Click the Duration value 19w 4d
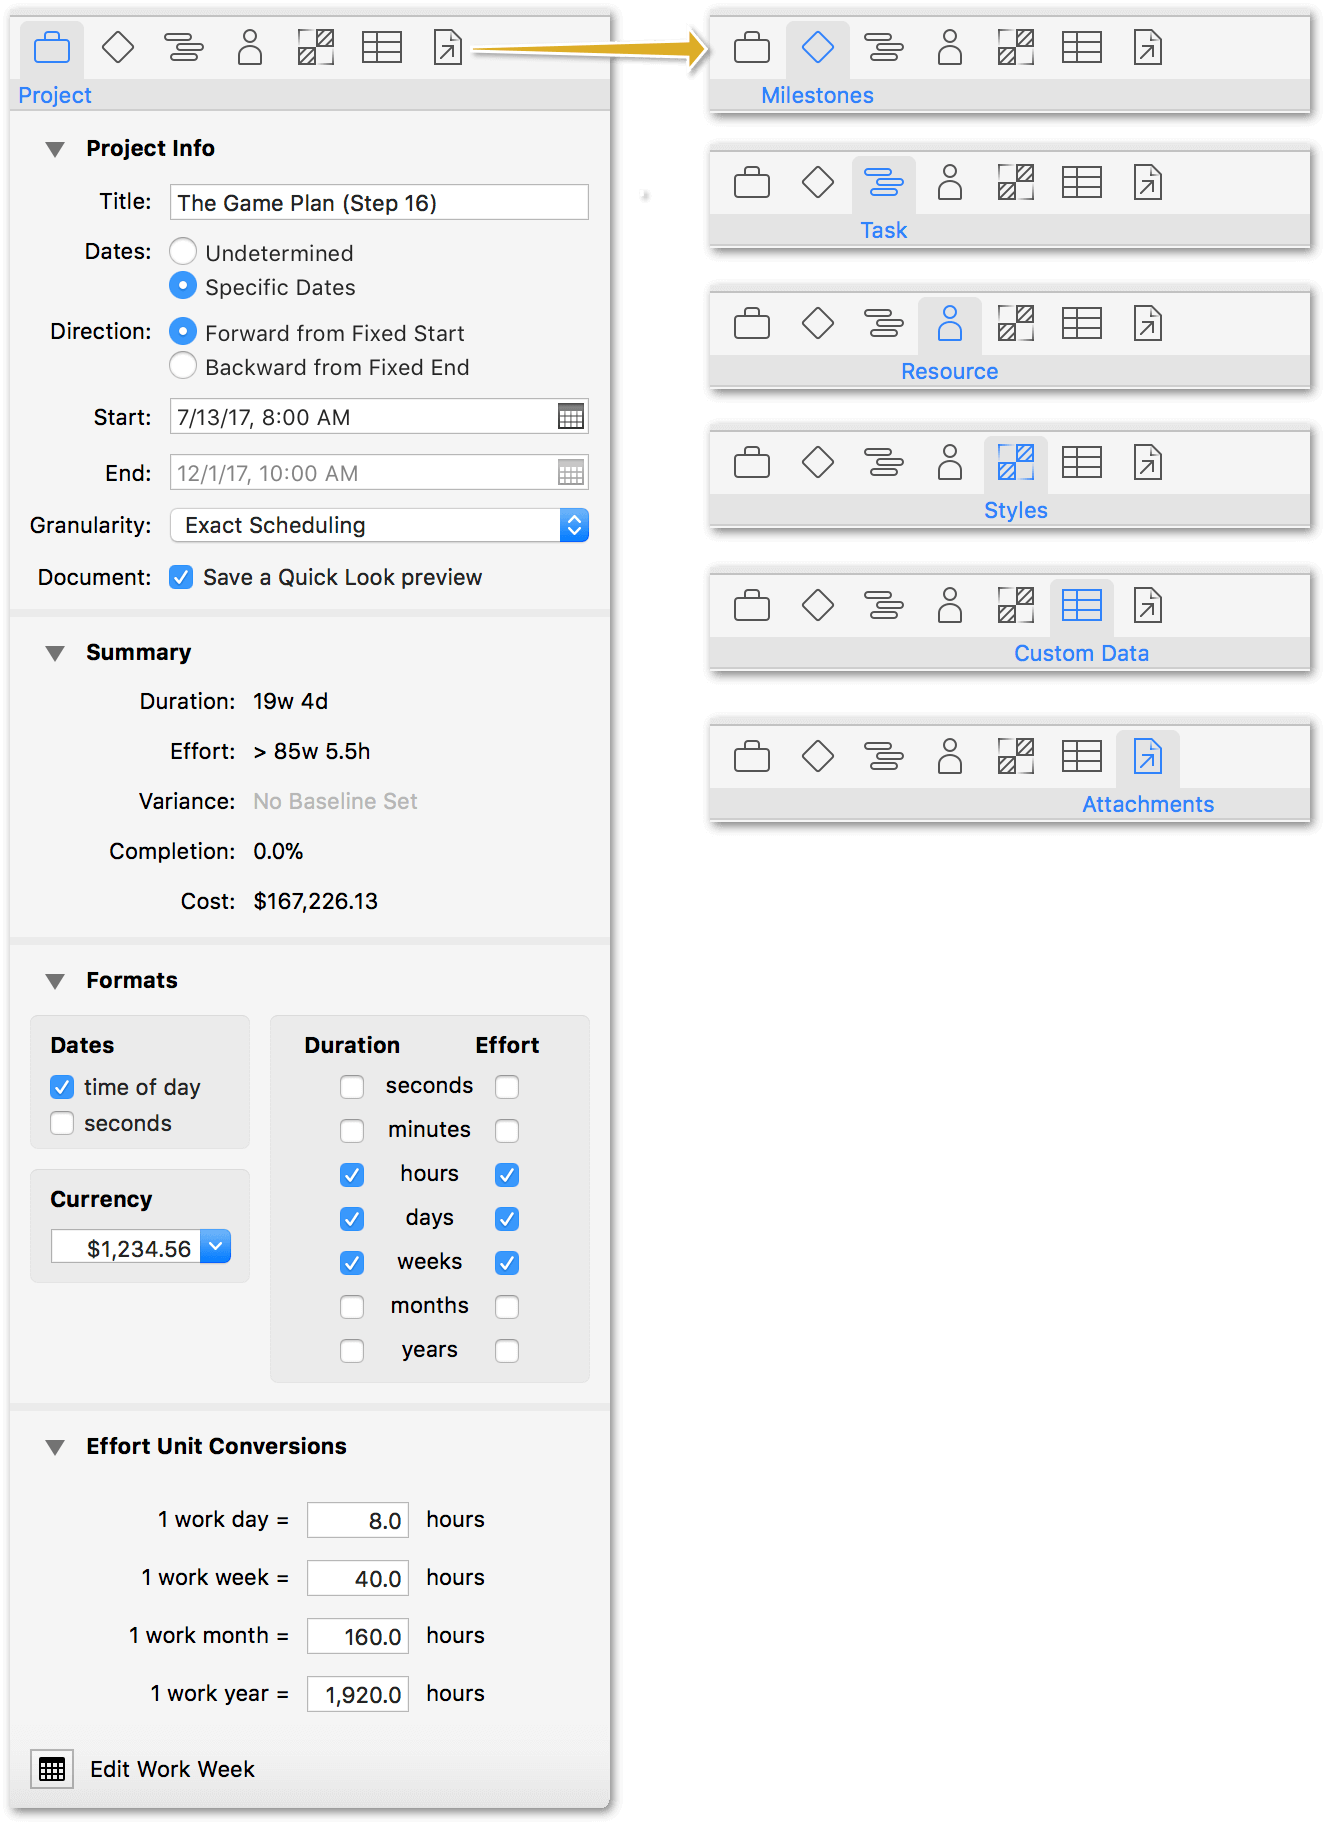 (x=290, y=701)
